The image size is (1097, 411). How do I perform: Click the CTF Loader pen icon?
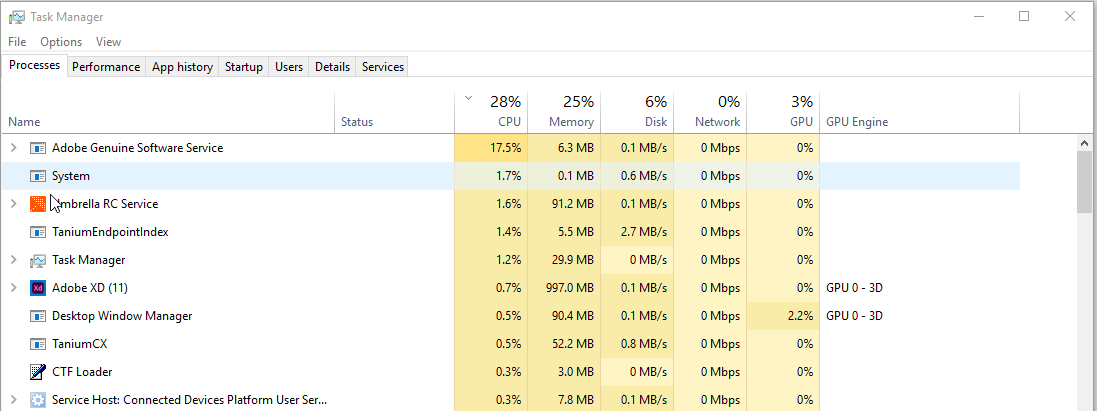click(x=38, y=372)
